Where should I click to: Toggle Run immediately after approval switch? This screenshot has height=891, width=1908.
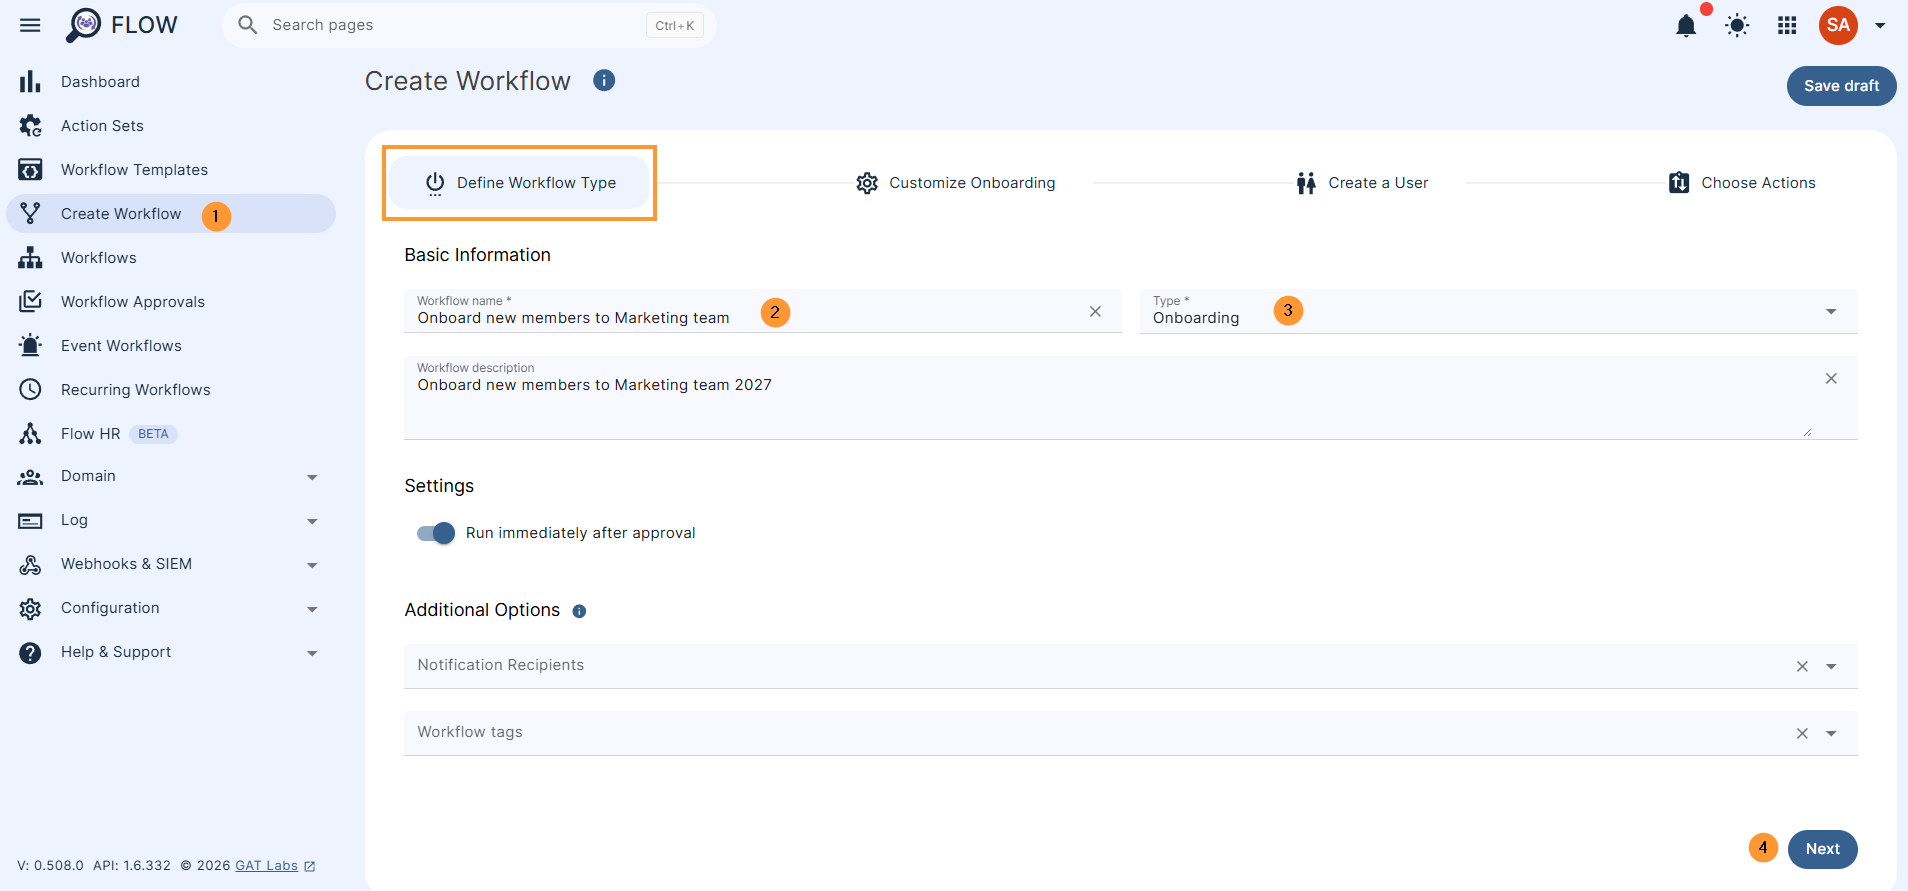click(436, 533)
